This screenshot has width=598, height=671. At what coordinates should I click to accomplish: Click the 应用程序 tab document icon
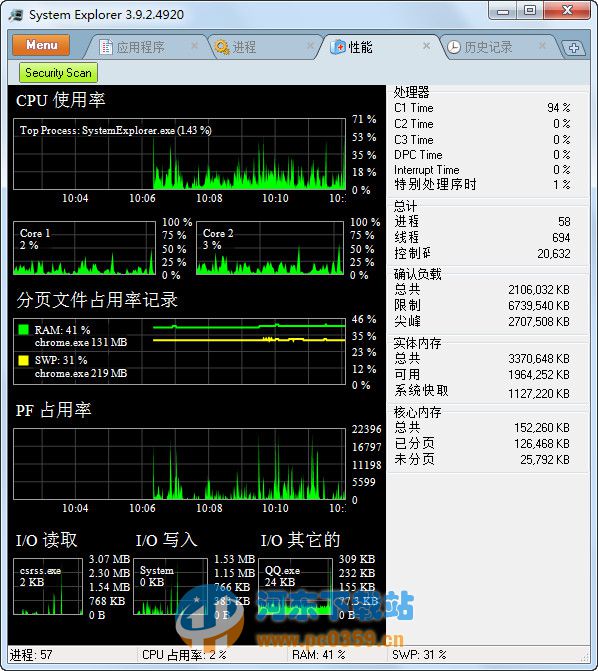(106, 47)
